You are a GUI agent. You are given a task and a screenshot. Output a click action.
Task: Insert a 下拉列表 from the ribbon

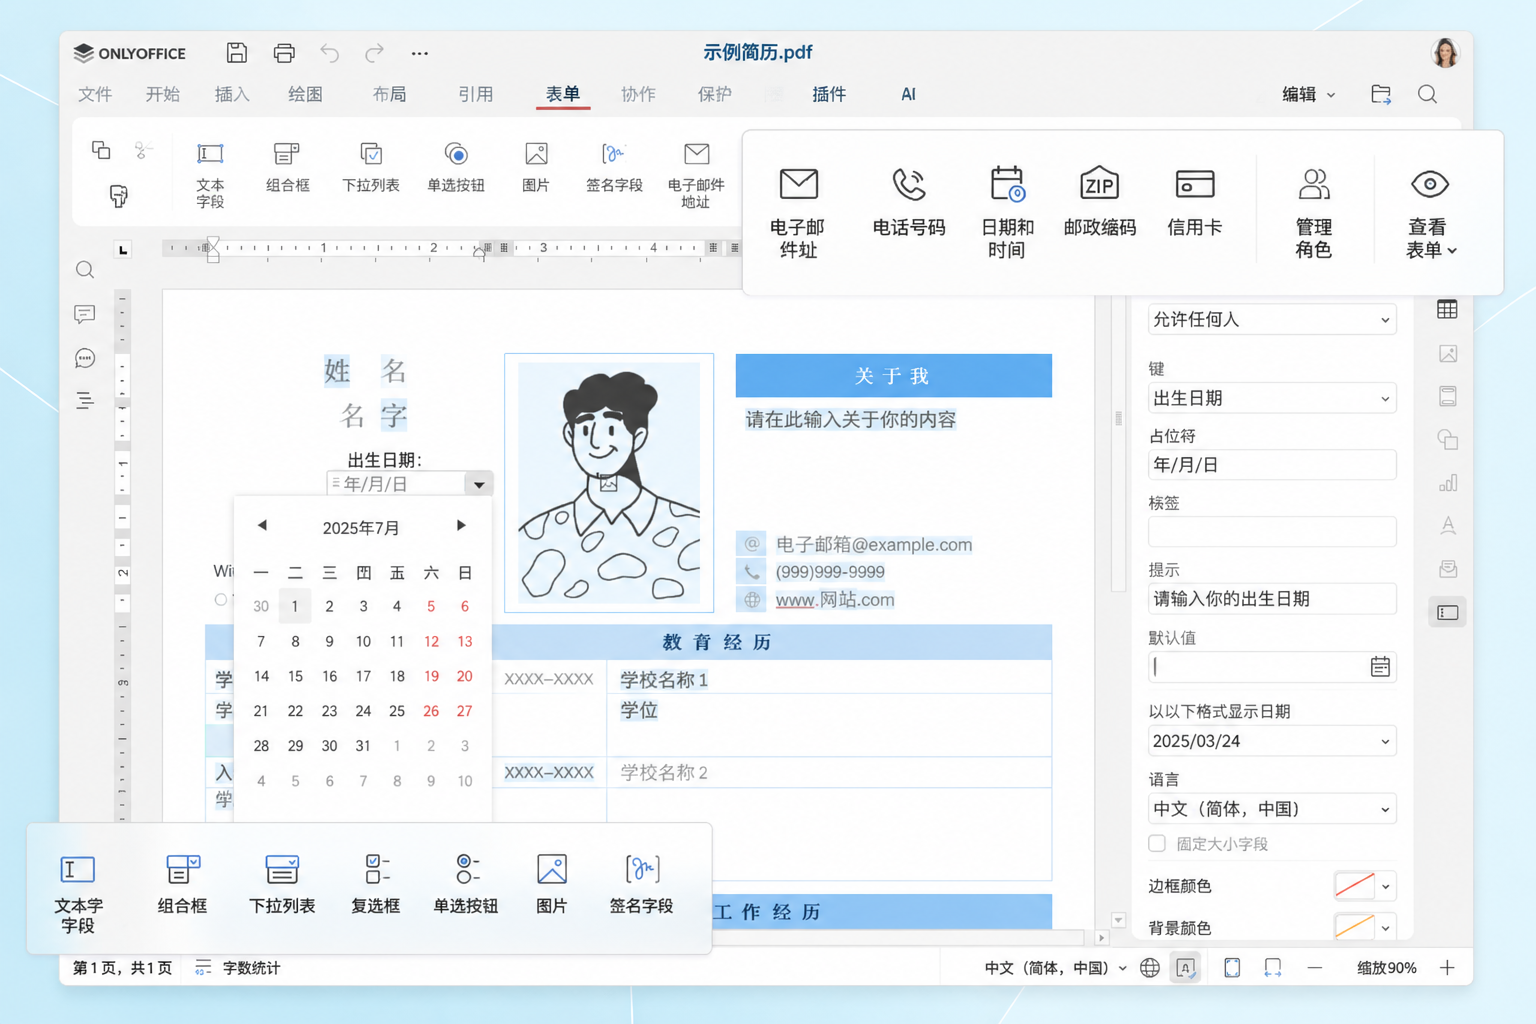[371, 166]
